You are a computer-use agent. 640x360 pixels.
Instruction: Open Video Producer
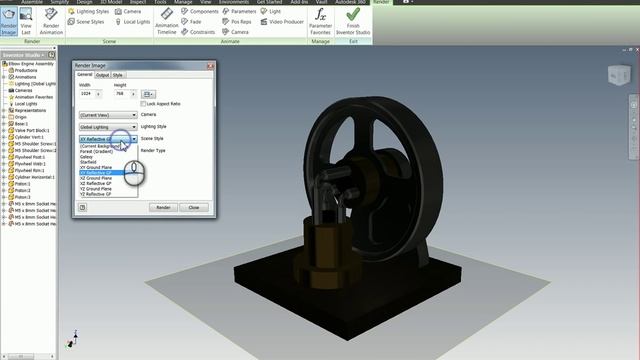(282, 22)
